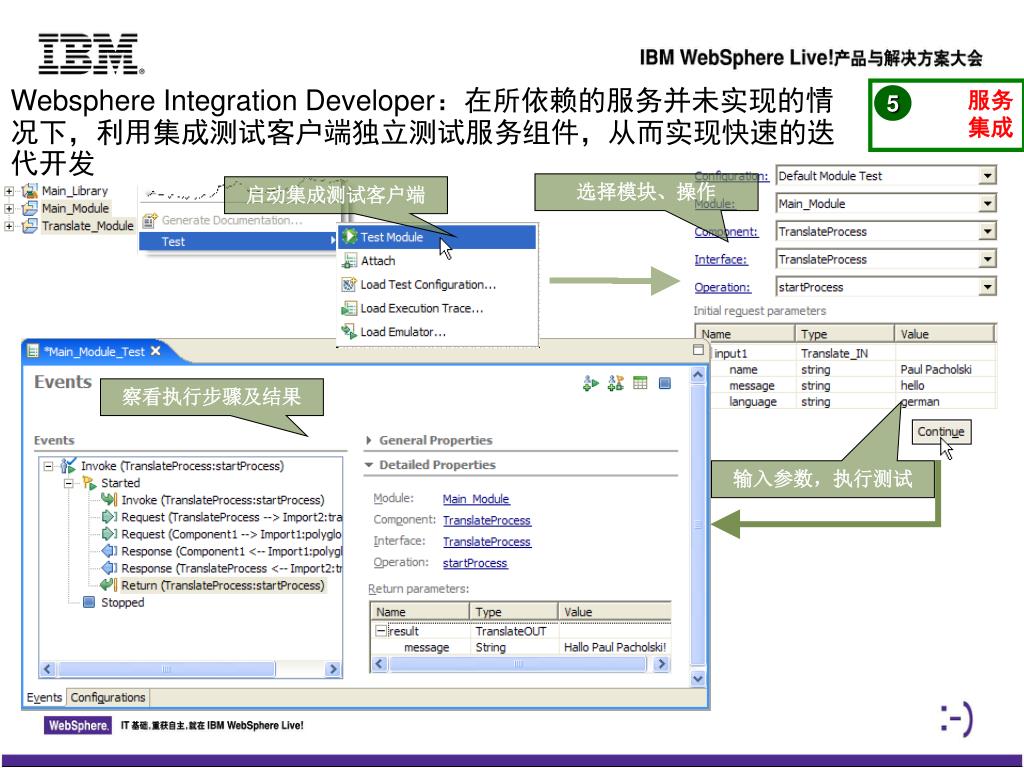Open the Interface dropdown
Viewport: 1024px width, 768px height.
click(x=987, y=259)
